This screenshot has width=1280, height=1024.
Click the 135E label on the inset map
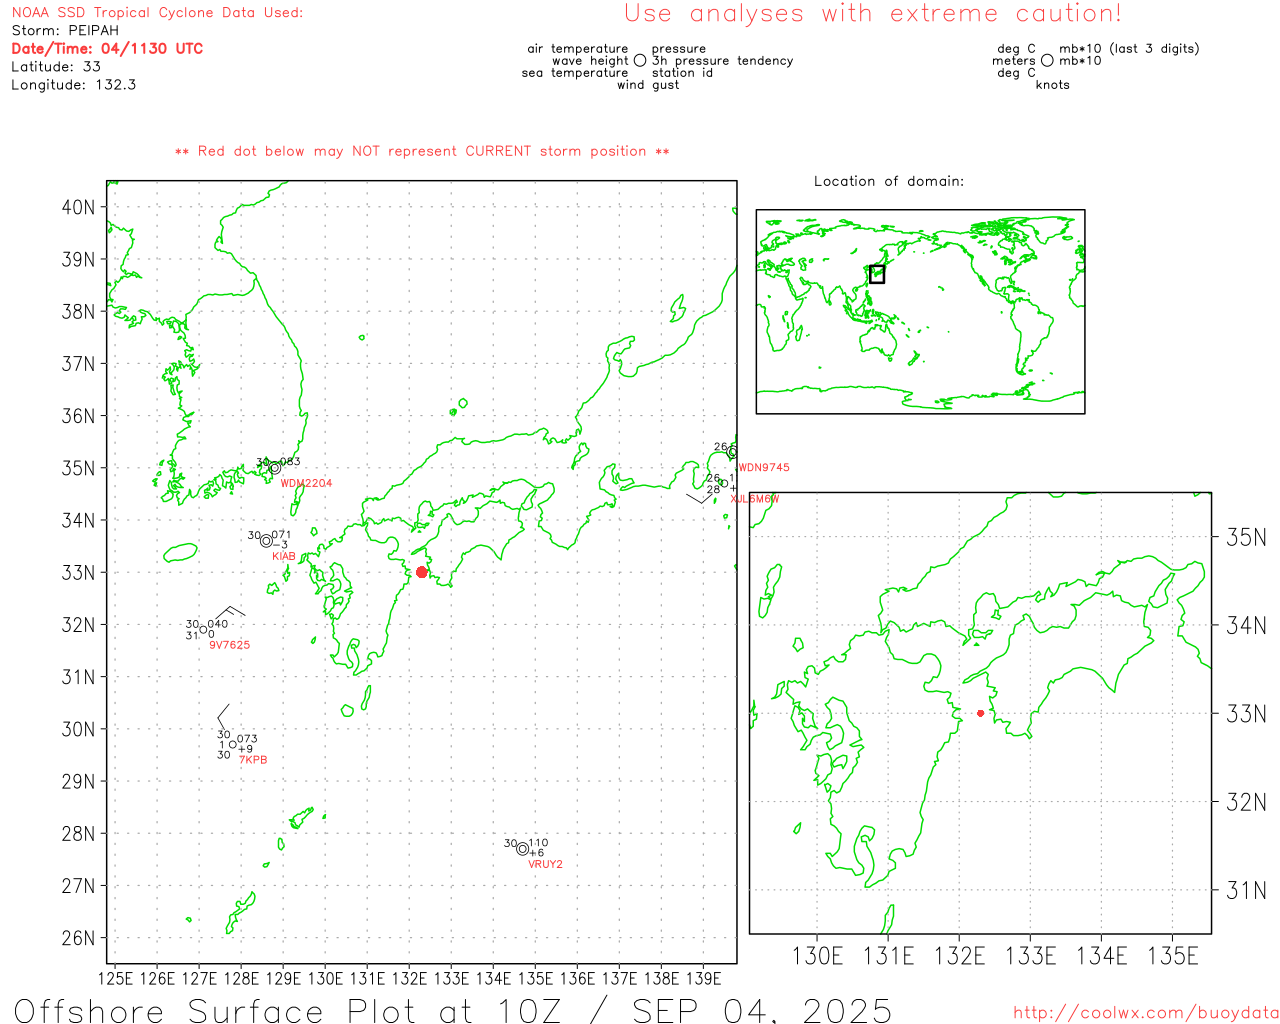(1173, 957)
